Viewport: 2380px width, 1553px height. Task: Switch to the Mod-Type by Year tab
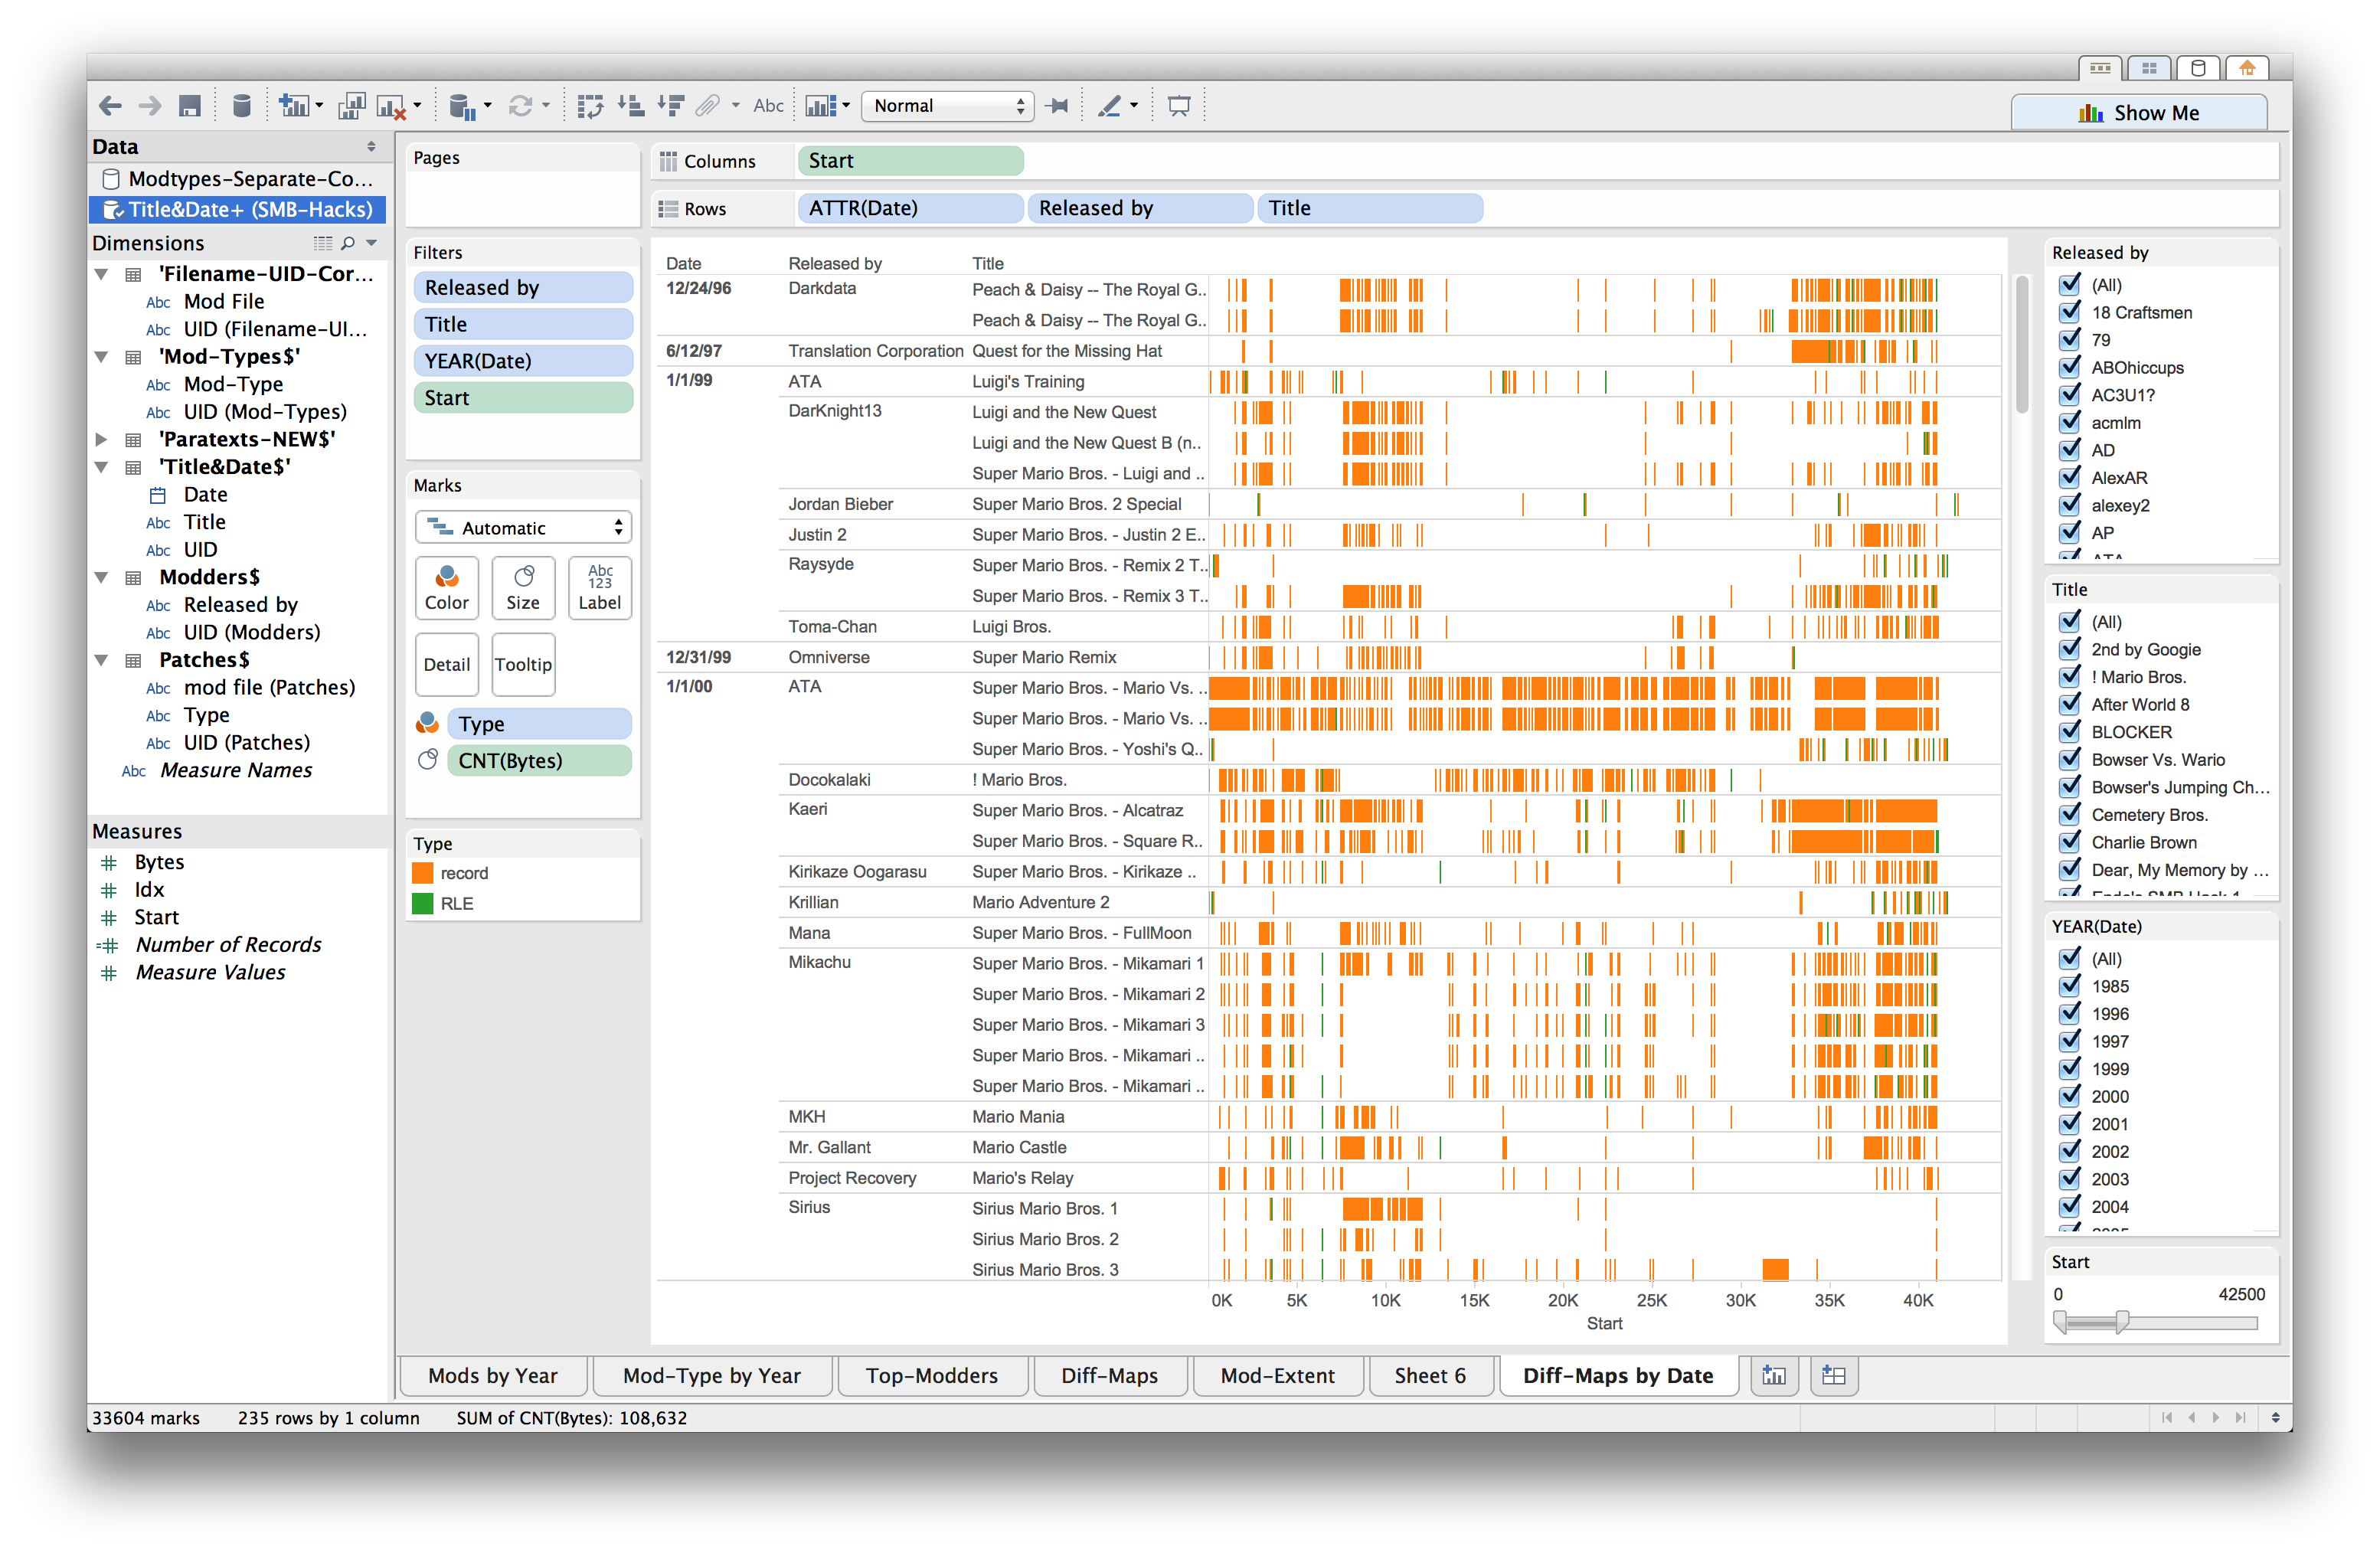(712, 1376)
